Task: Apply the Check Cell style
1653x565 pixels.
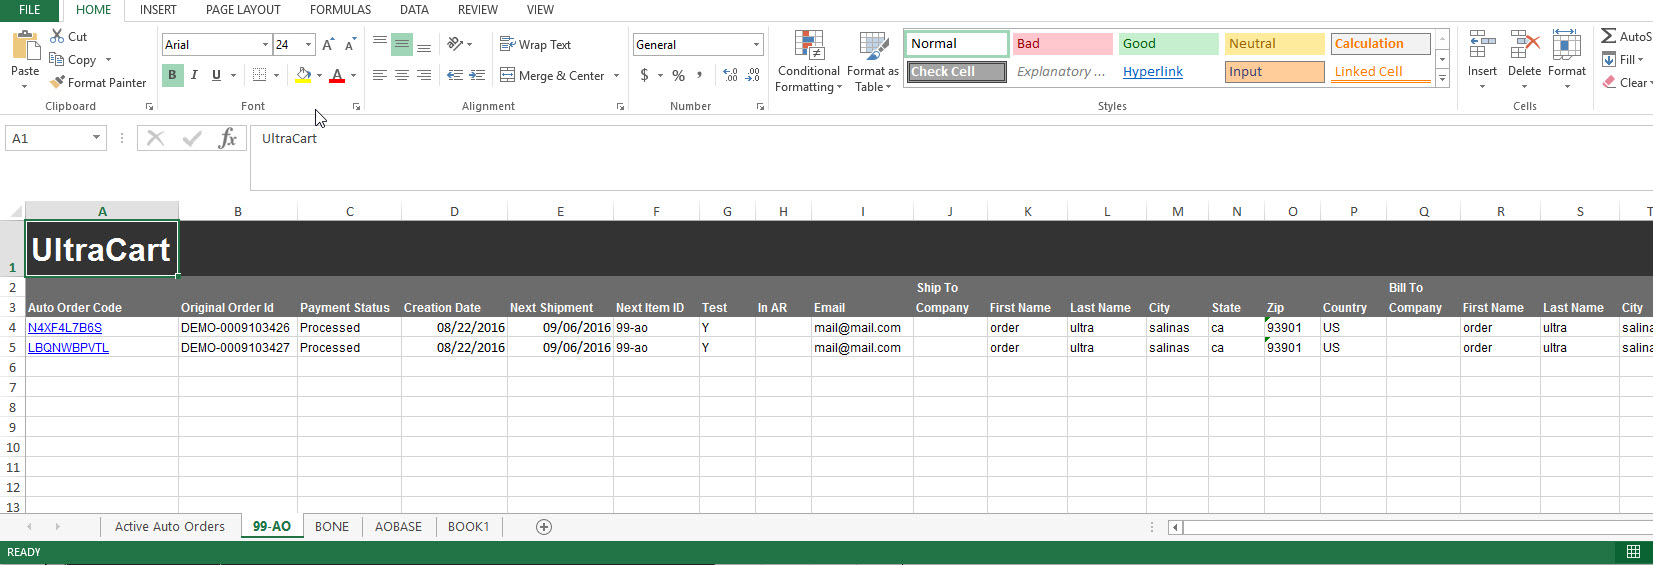Action: (x=957, y=72)
